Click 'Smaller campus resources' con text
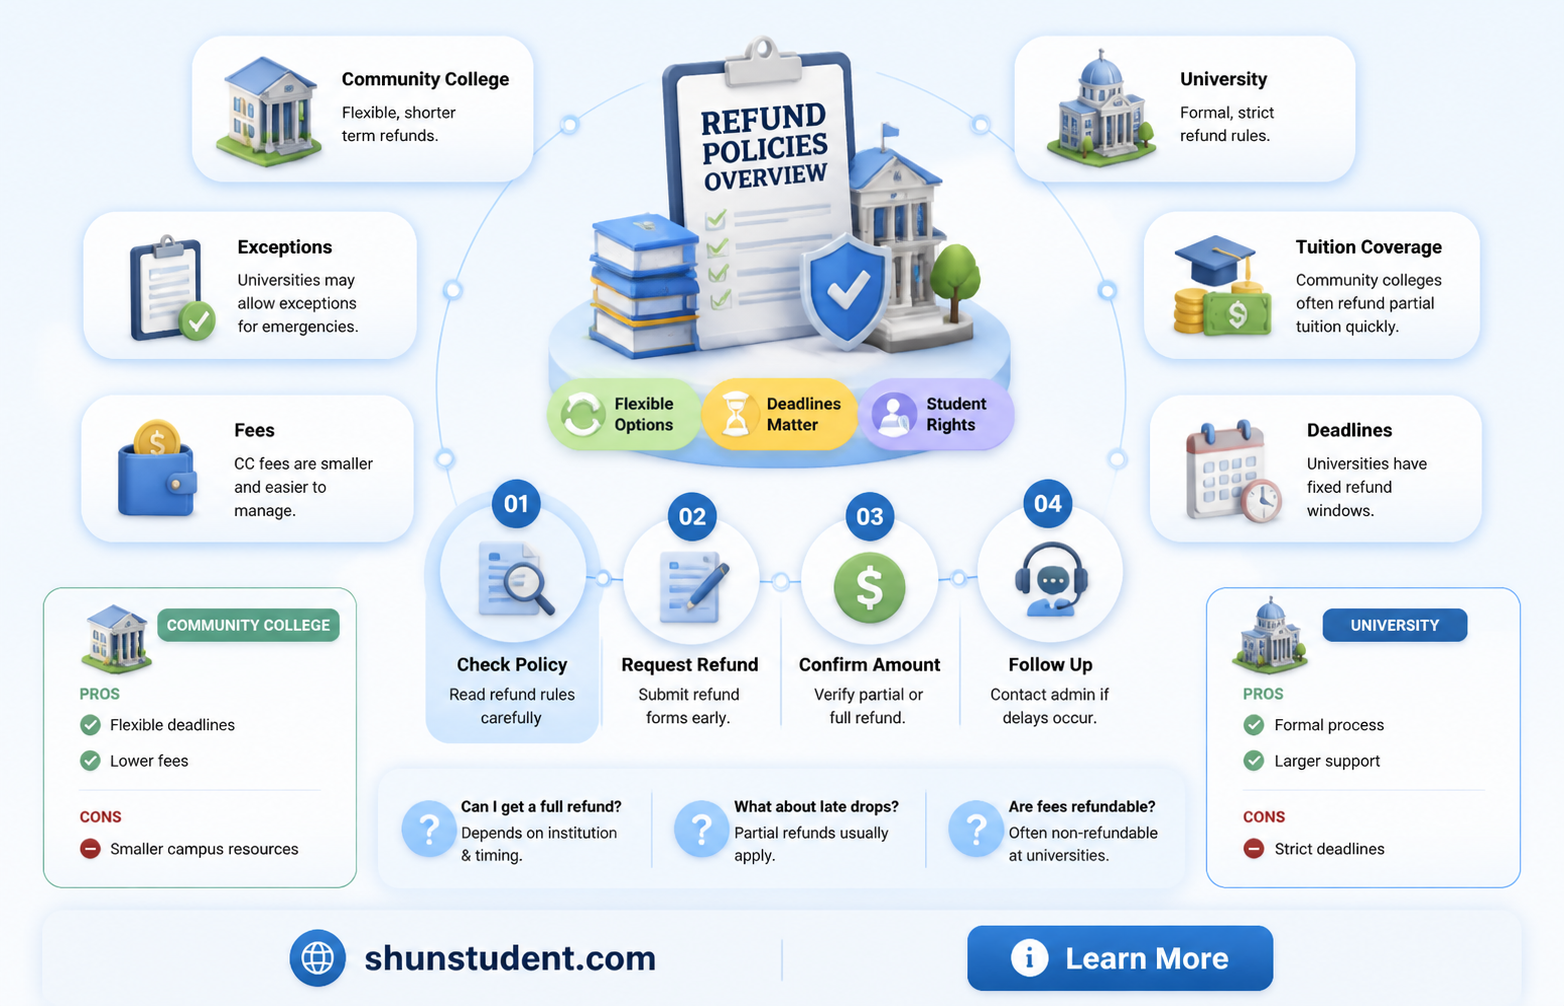 coord(204,849)
